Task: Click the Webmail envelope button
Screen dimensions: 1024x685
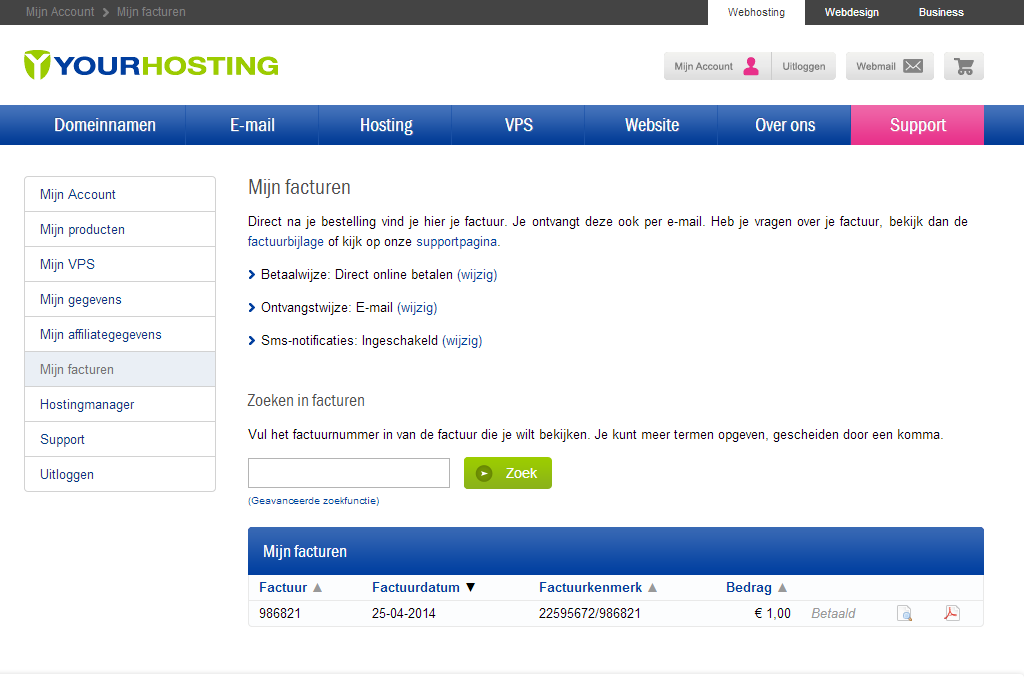Action: coord(889,66)
